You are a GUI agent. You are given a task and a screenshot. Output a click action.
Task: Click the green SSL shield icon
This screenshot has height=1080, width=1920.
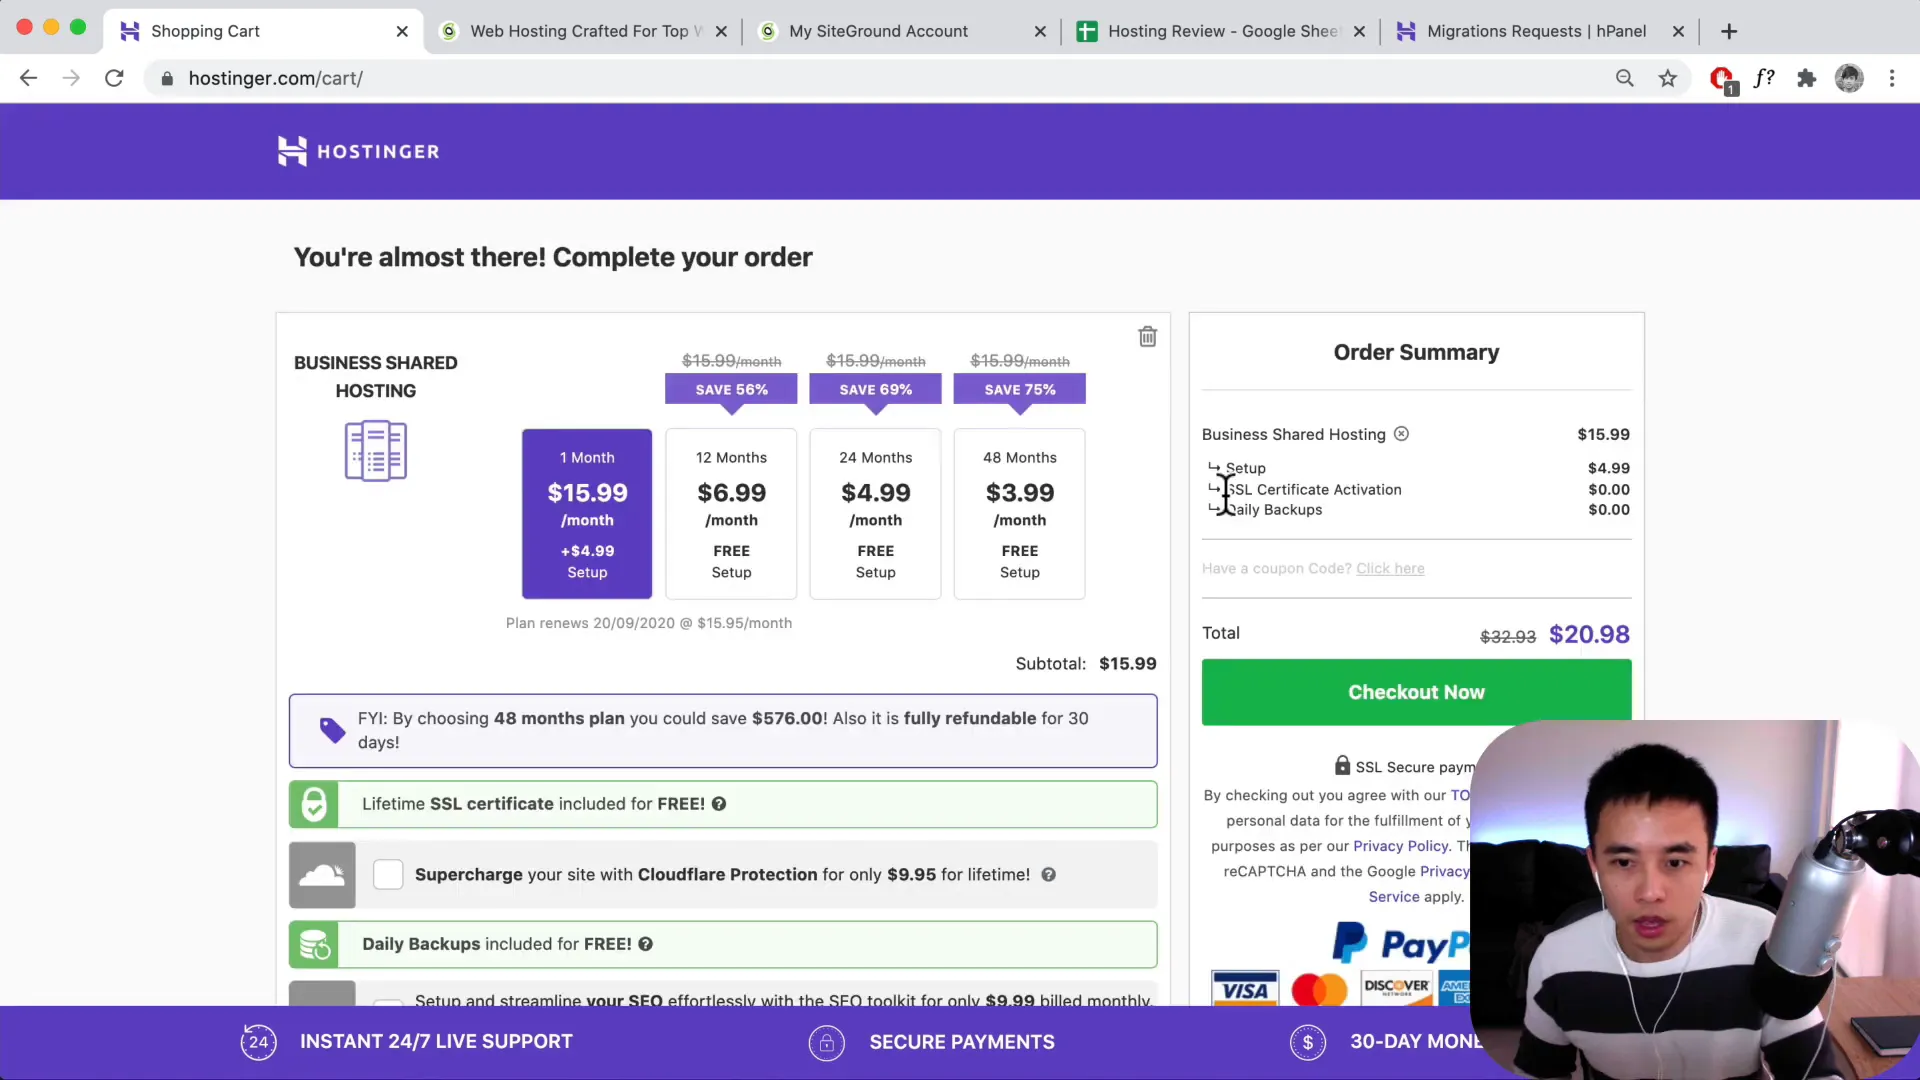click(314, 804)
